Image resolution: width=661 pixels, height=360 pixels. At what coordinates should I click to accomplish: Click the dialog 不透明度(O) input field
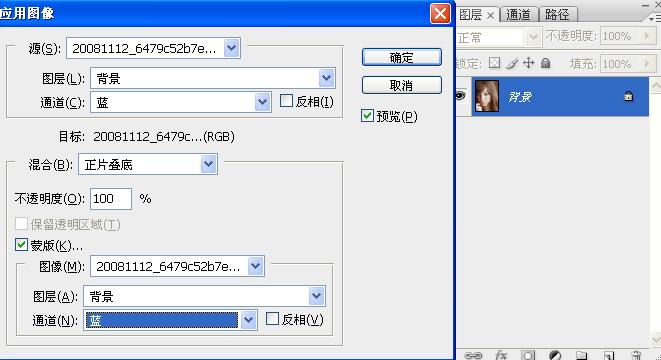111,199
